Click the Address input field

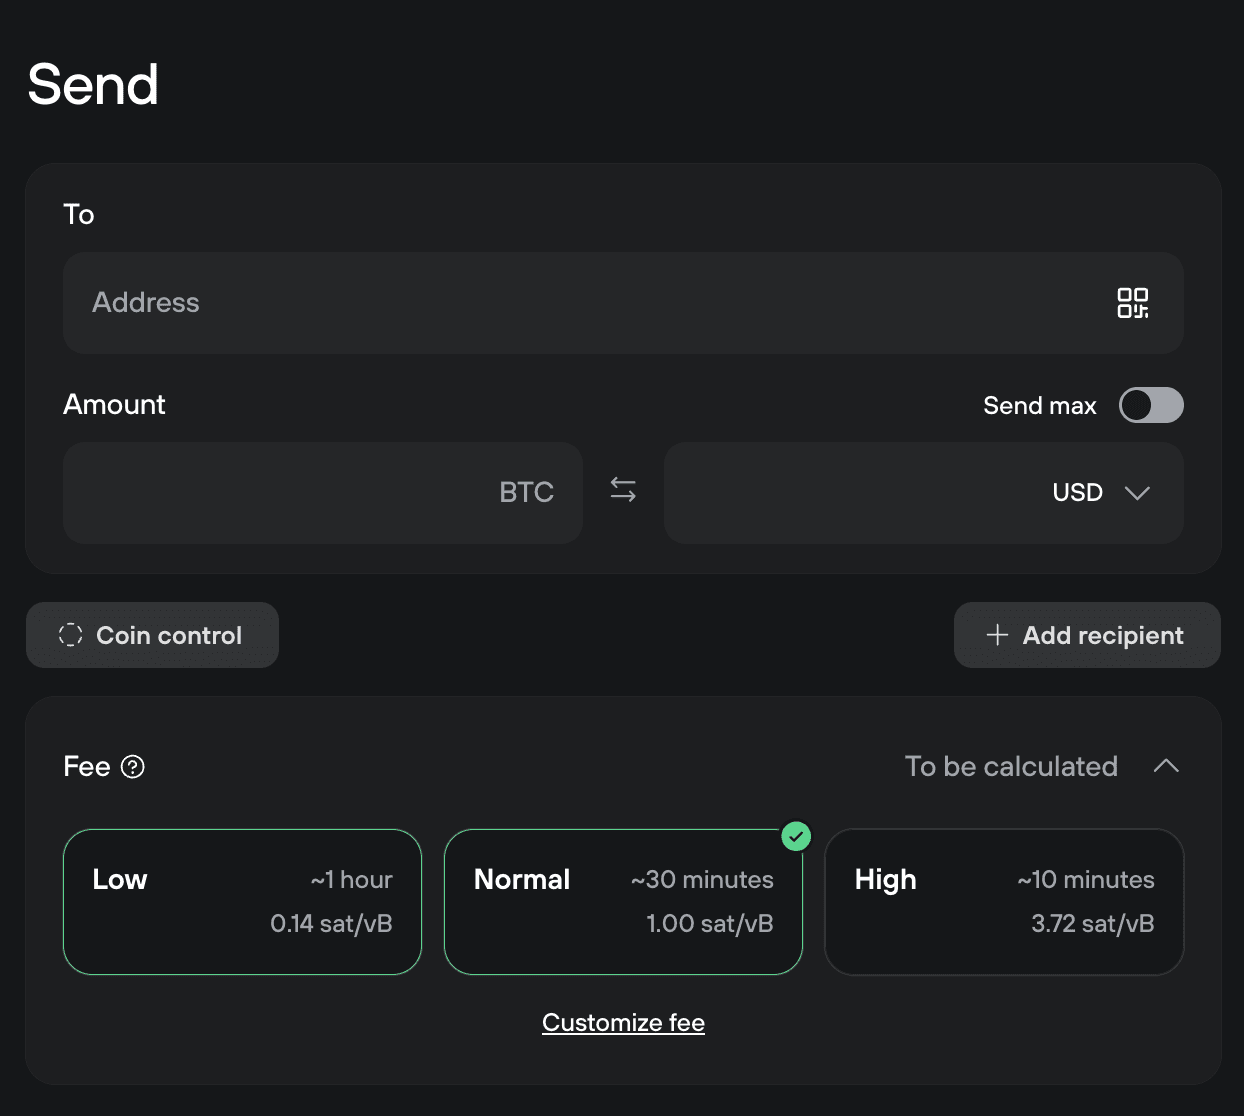(x=500, y=303)
